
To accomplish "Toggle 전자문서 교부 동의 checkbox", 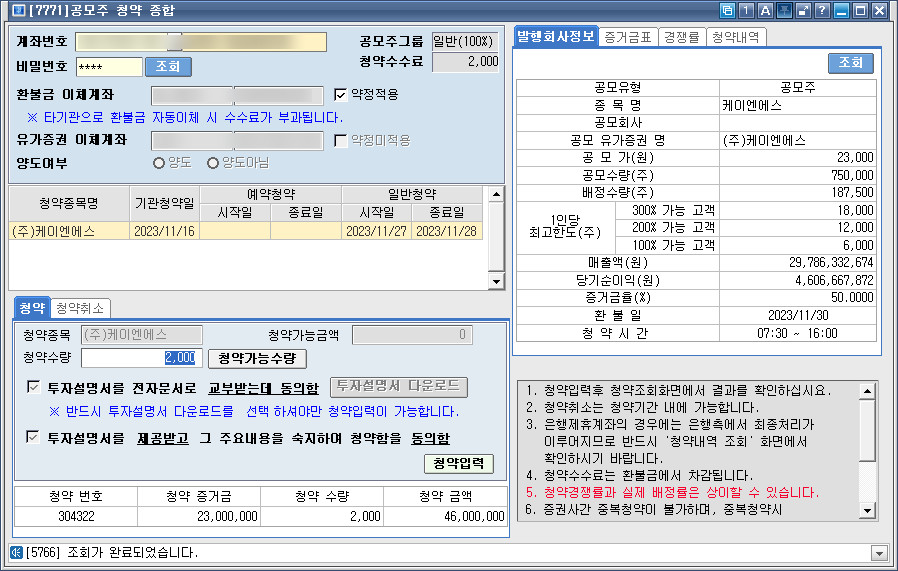I will click(x=33, y=387).
